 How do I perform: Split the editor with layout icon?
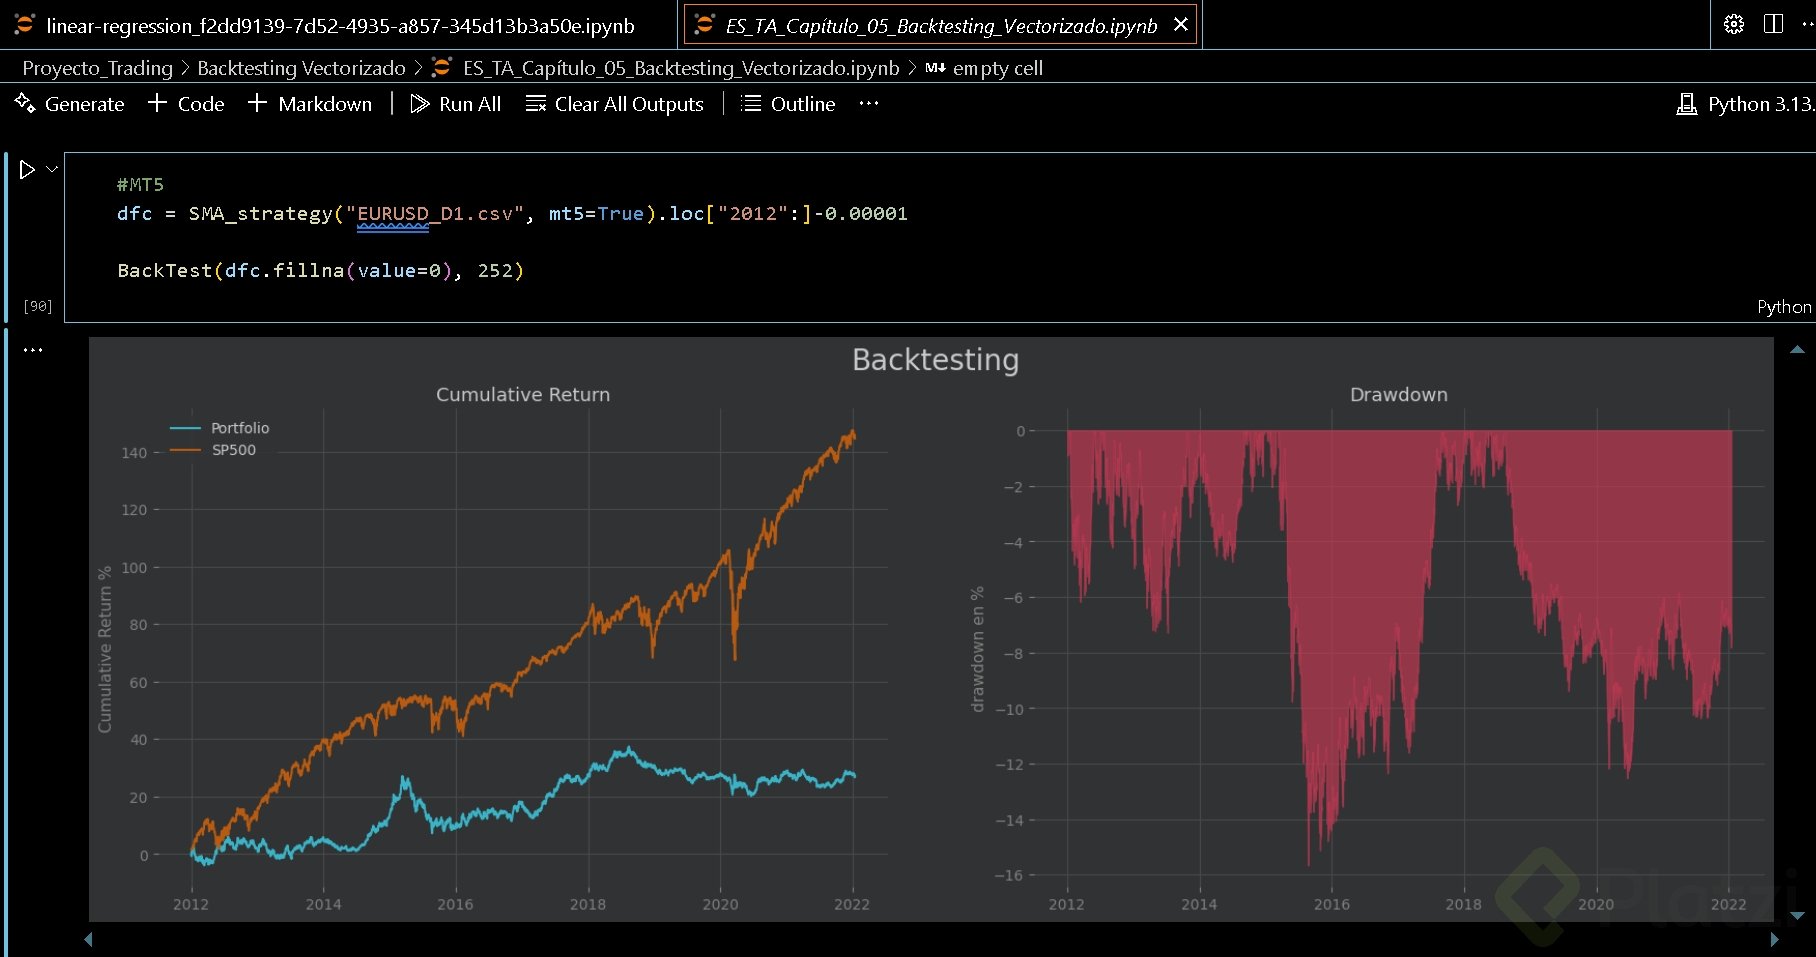(x=1773, y=25)
